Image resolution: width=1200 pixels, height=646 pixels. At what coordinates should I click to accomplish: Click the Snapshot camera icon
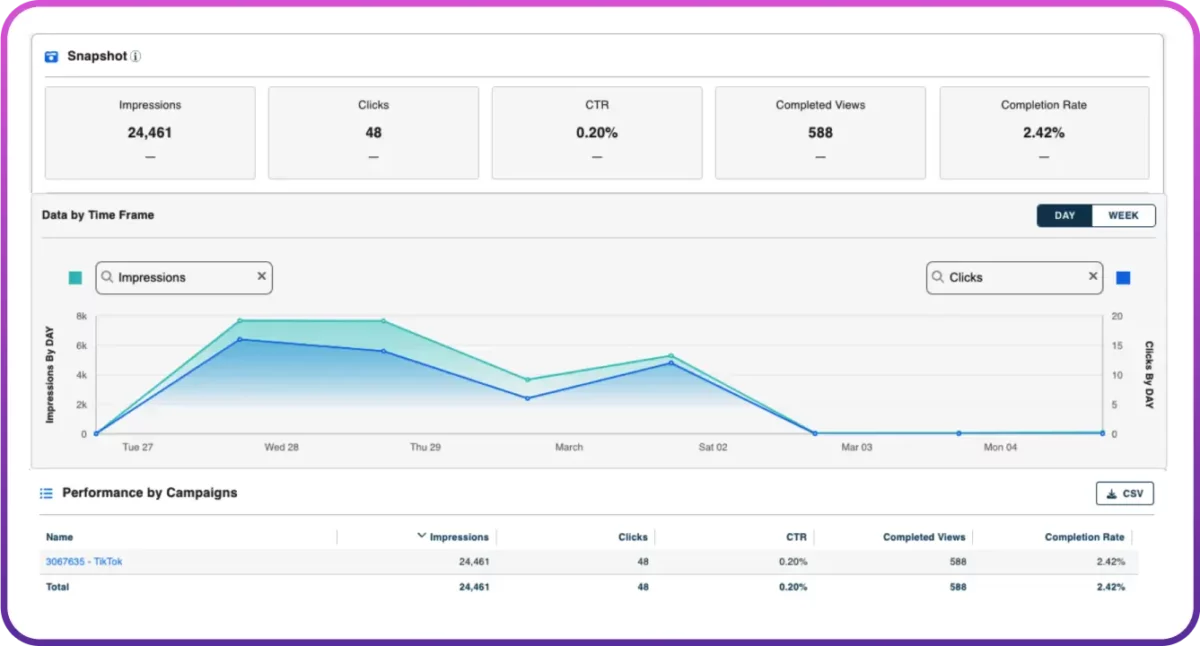click(50, 56)
